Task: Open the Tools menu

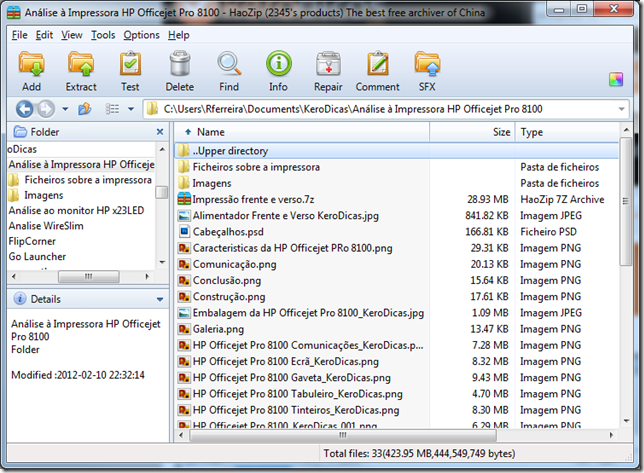Action: pyautogui.click(x=103, y=35)
